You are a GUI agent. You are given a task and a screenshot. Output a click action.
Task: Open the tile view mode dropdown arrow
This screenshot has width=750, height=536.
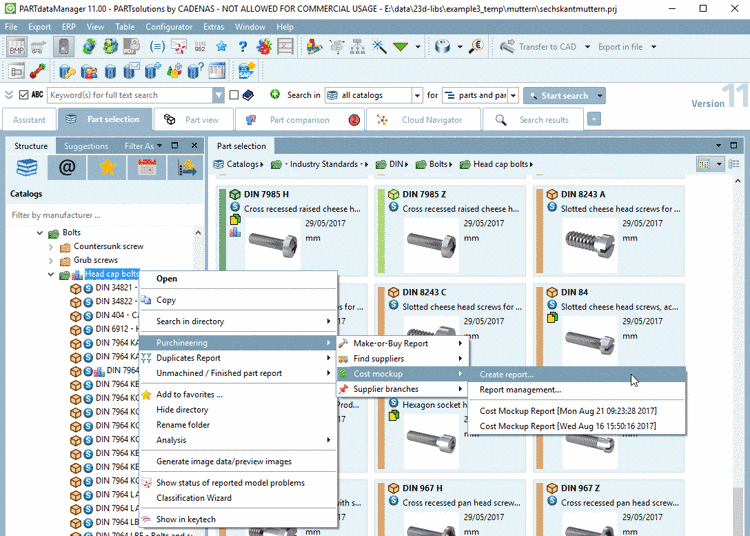pyautogui.click(x=719, y=164)
